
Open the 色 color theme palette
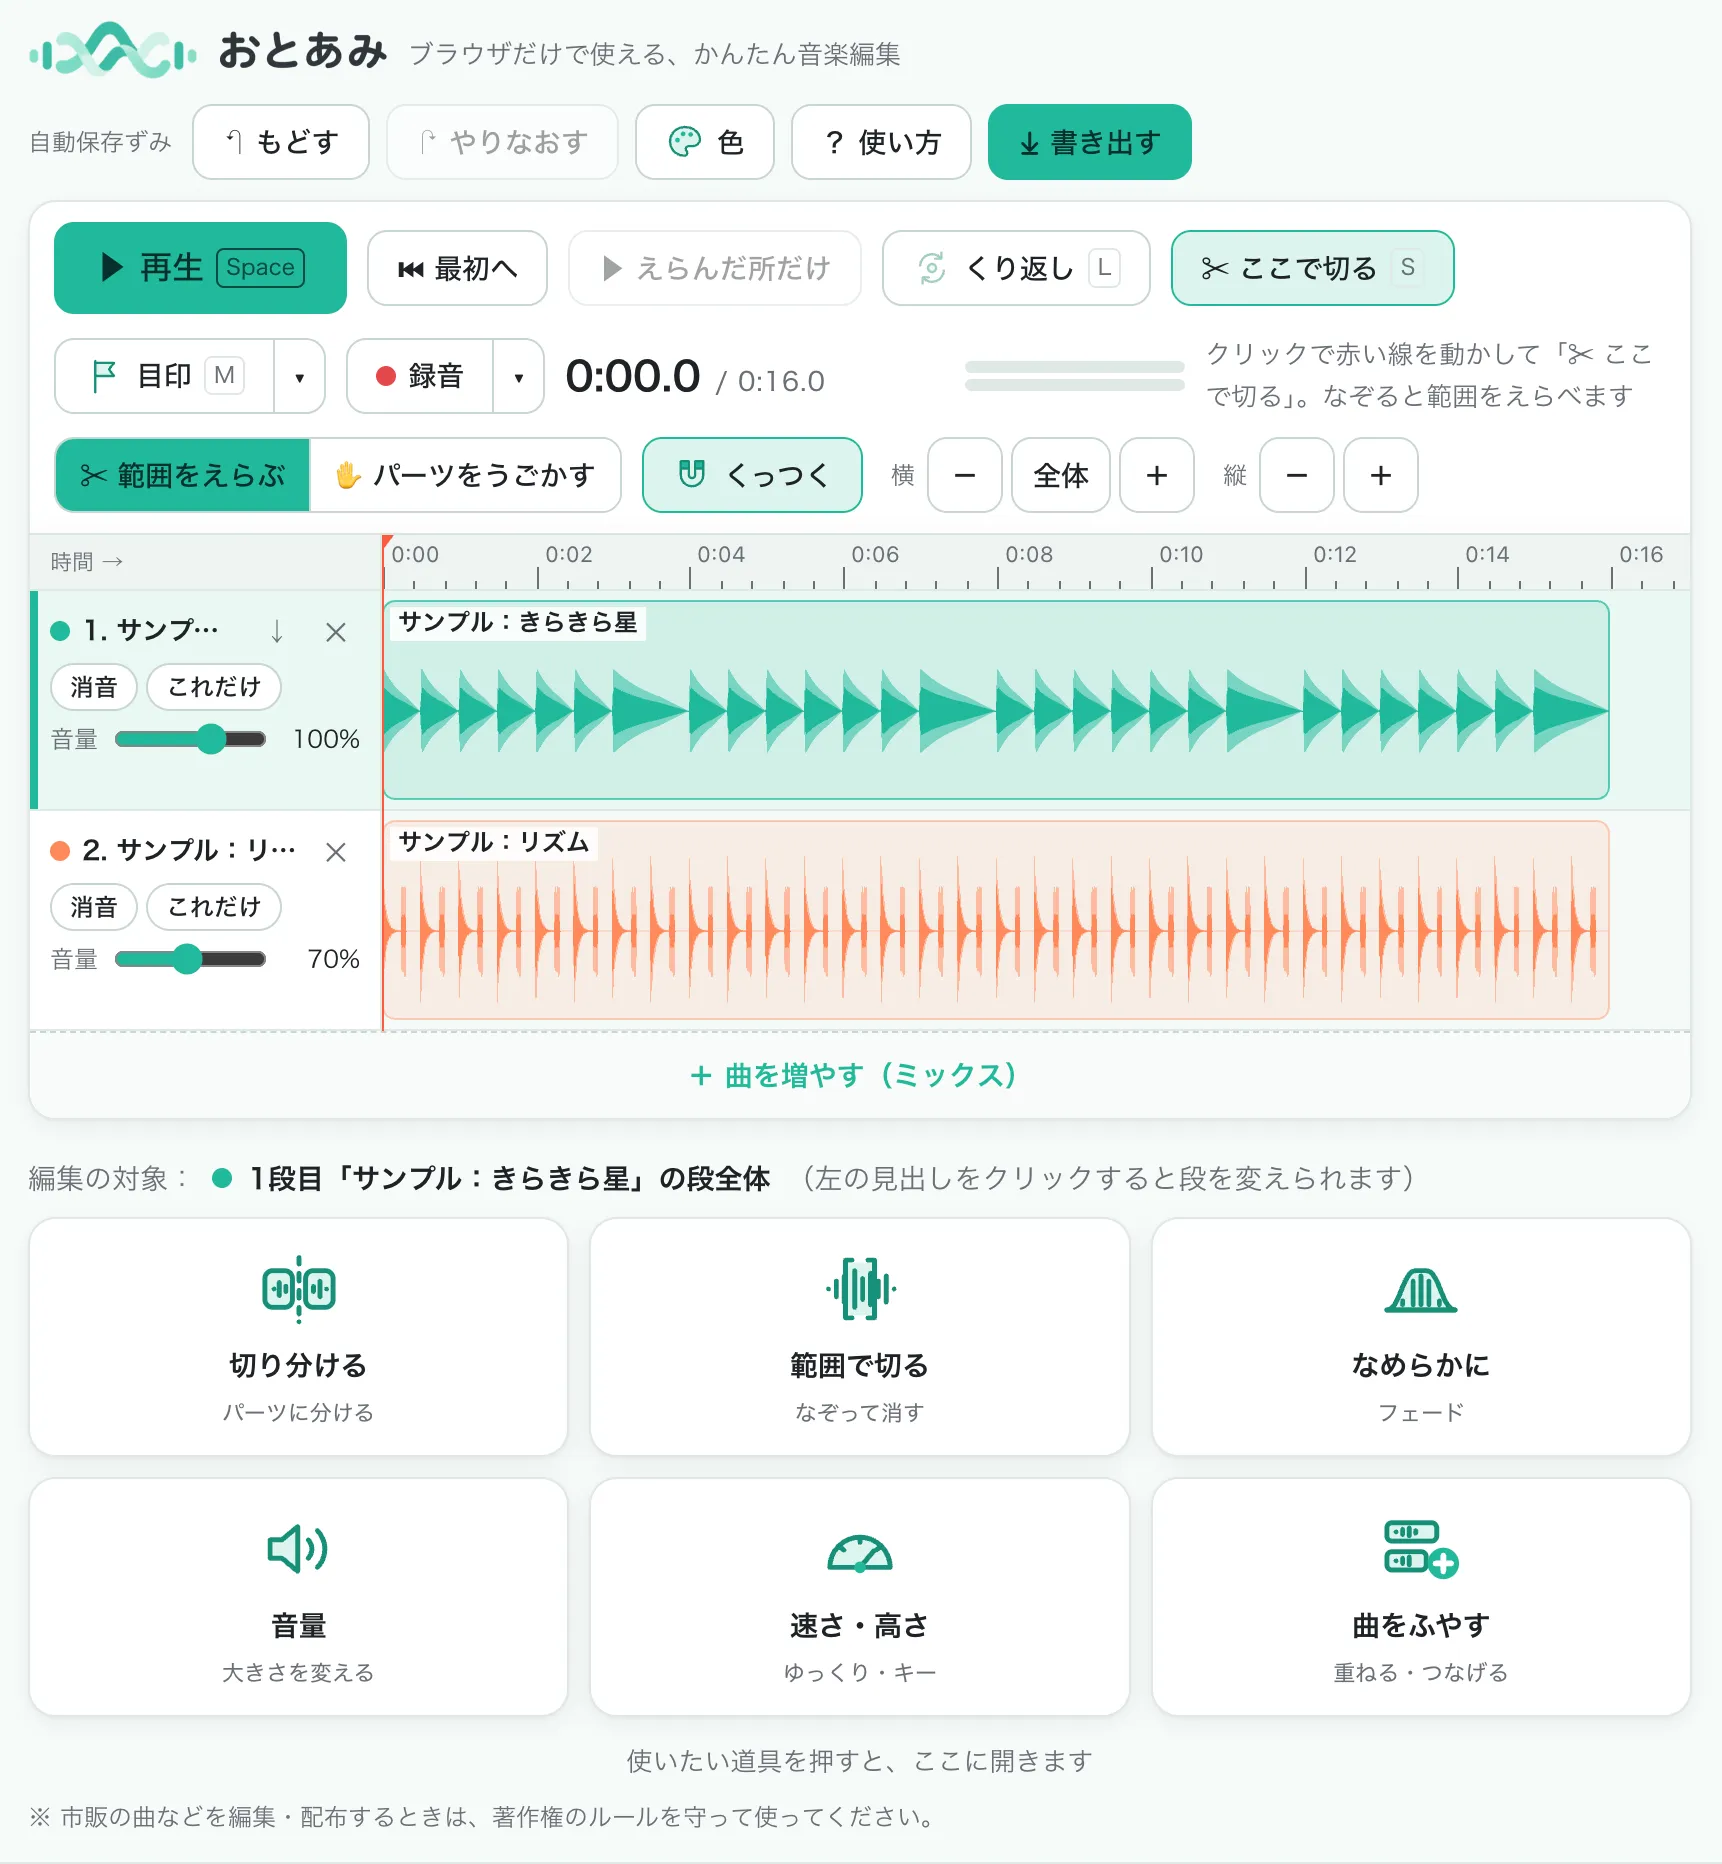pyautogui.click(x=705, y=142)
